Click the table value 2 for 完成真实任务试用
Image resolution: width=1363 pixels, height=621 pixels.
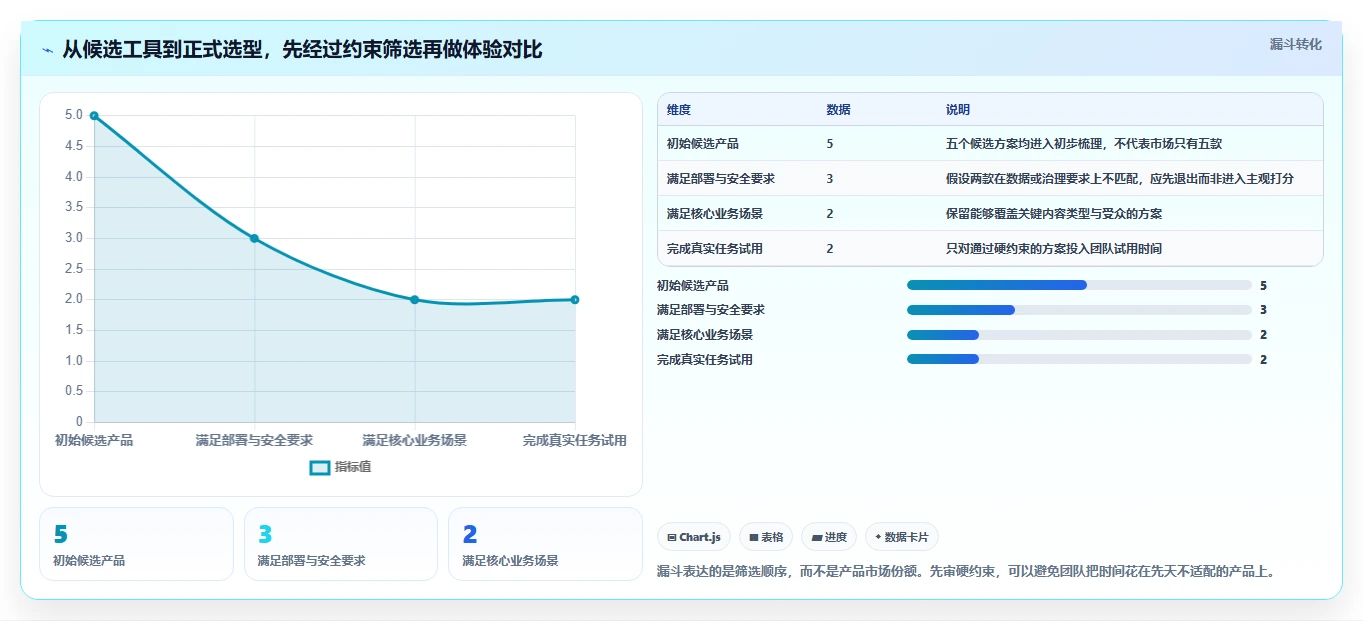pos(830,249)
